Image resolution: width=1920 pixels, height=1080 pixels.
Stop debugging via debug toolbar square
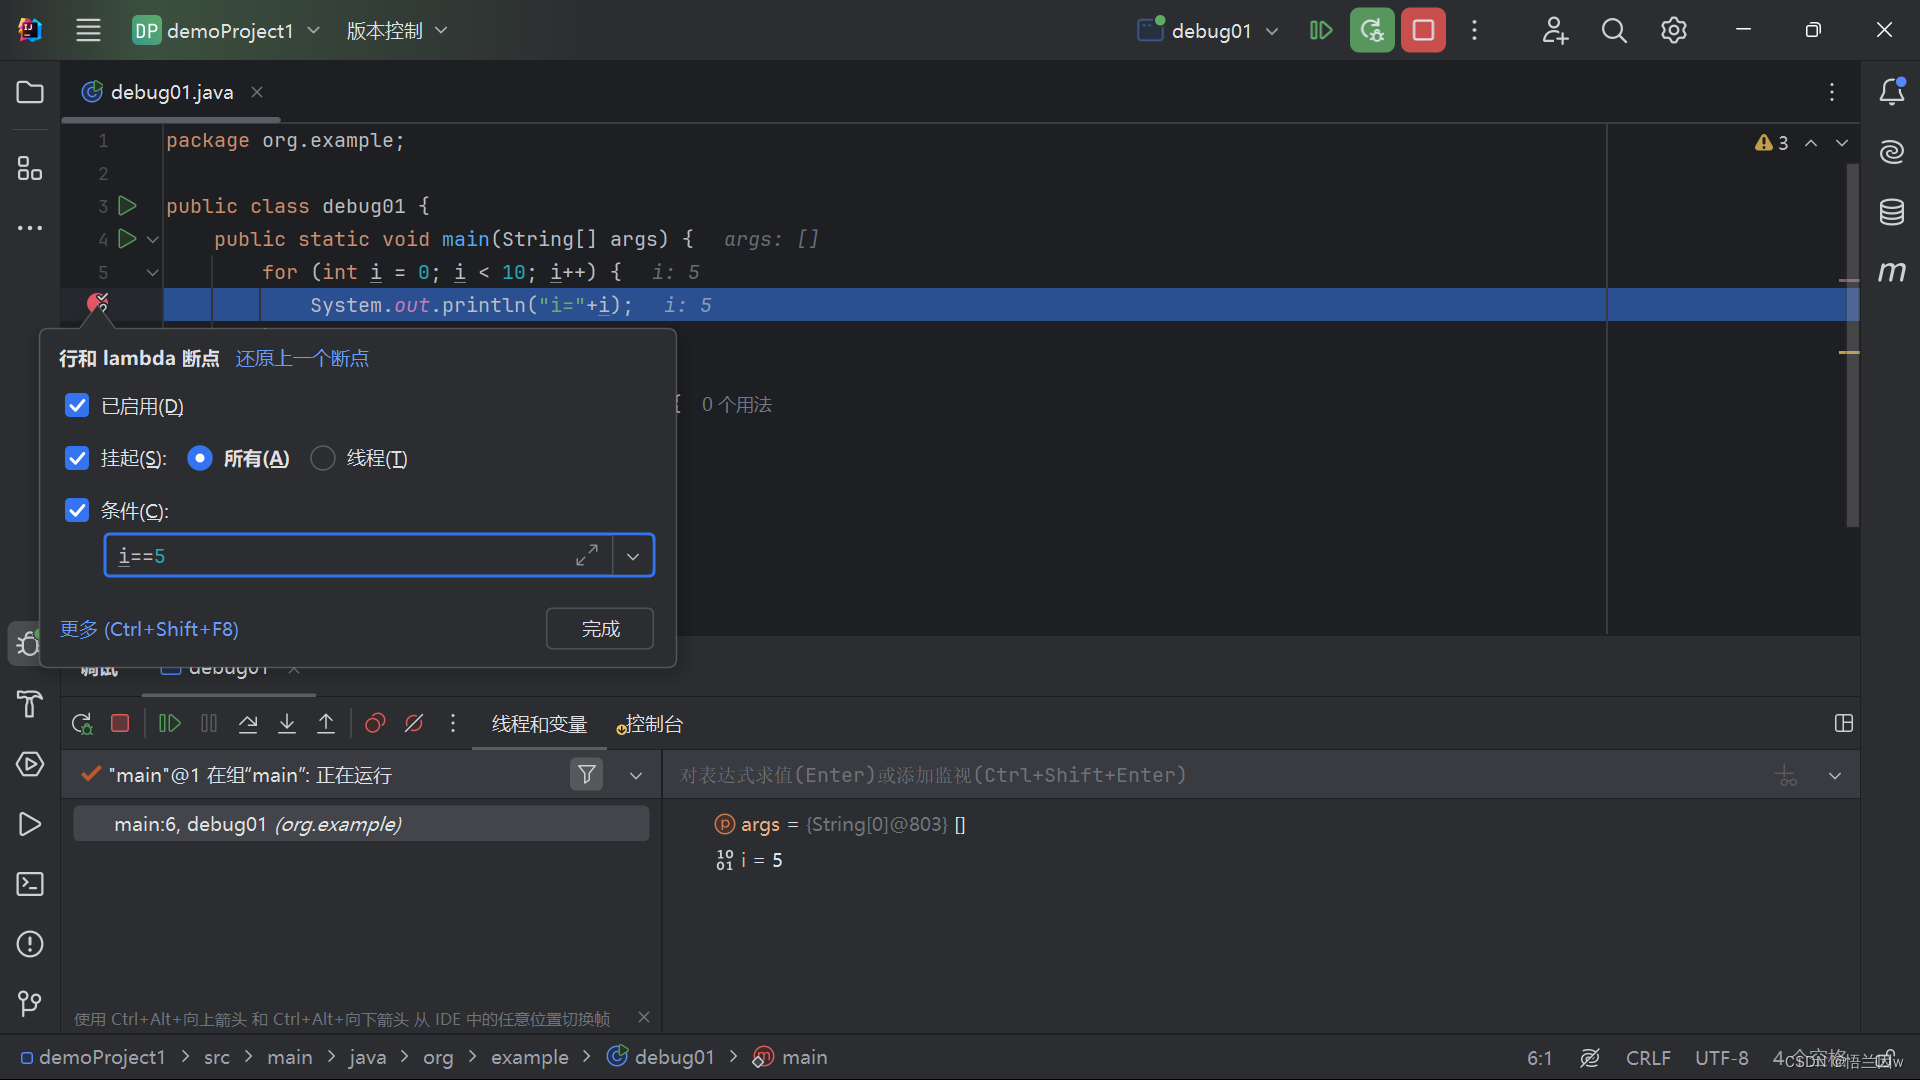pyautogui.click(x=120, y=723)
